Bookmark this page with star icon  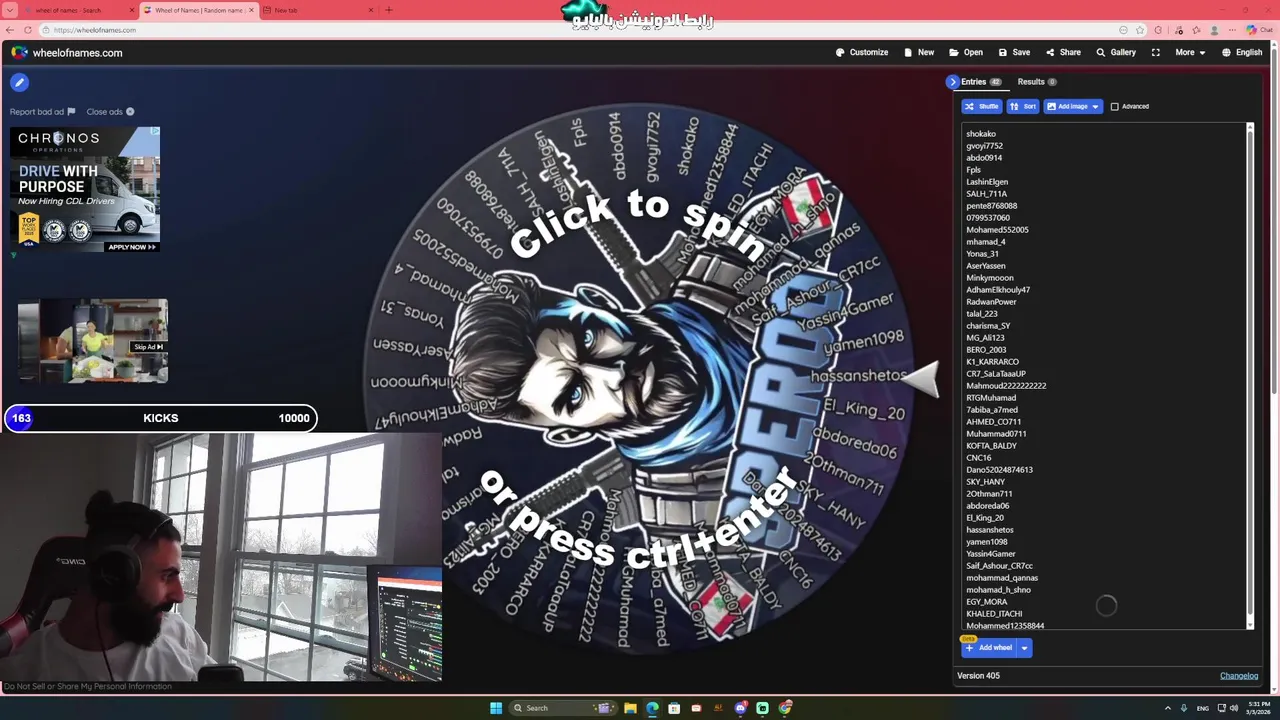click(1140, 30)
